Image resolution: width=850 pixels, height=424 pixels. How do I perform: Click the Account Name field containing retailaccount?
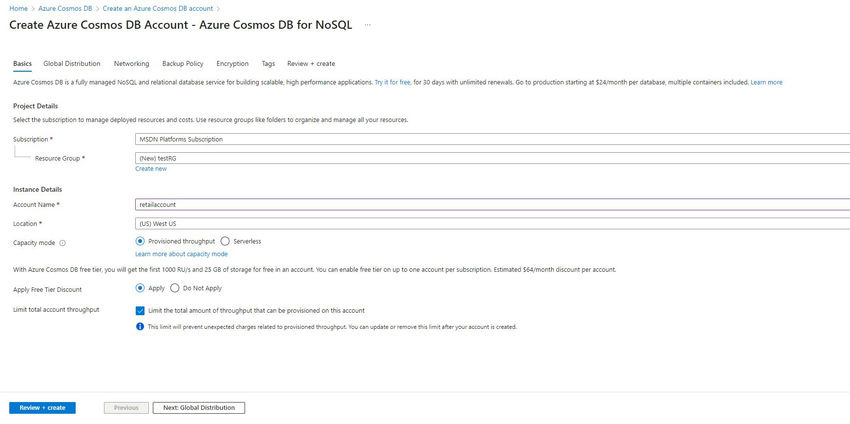tap(492, 204)
